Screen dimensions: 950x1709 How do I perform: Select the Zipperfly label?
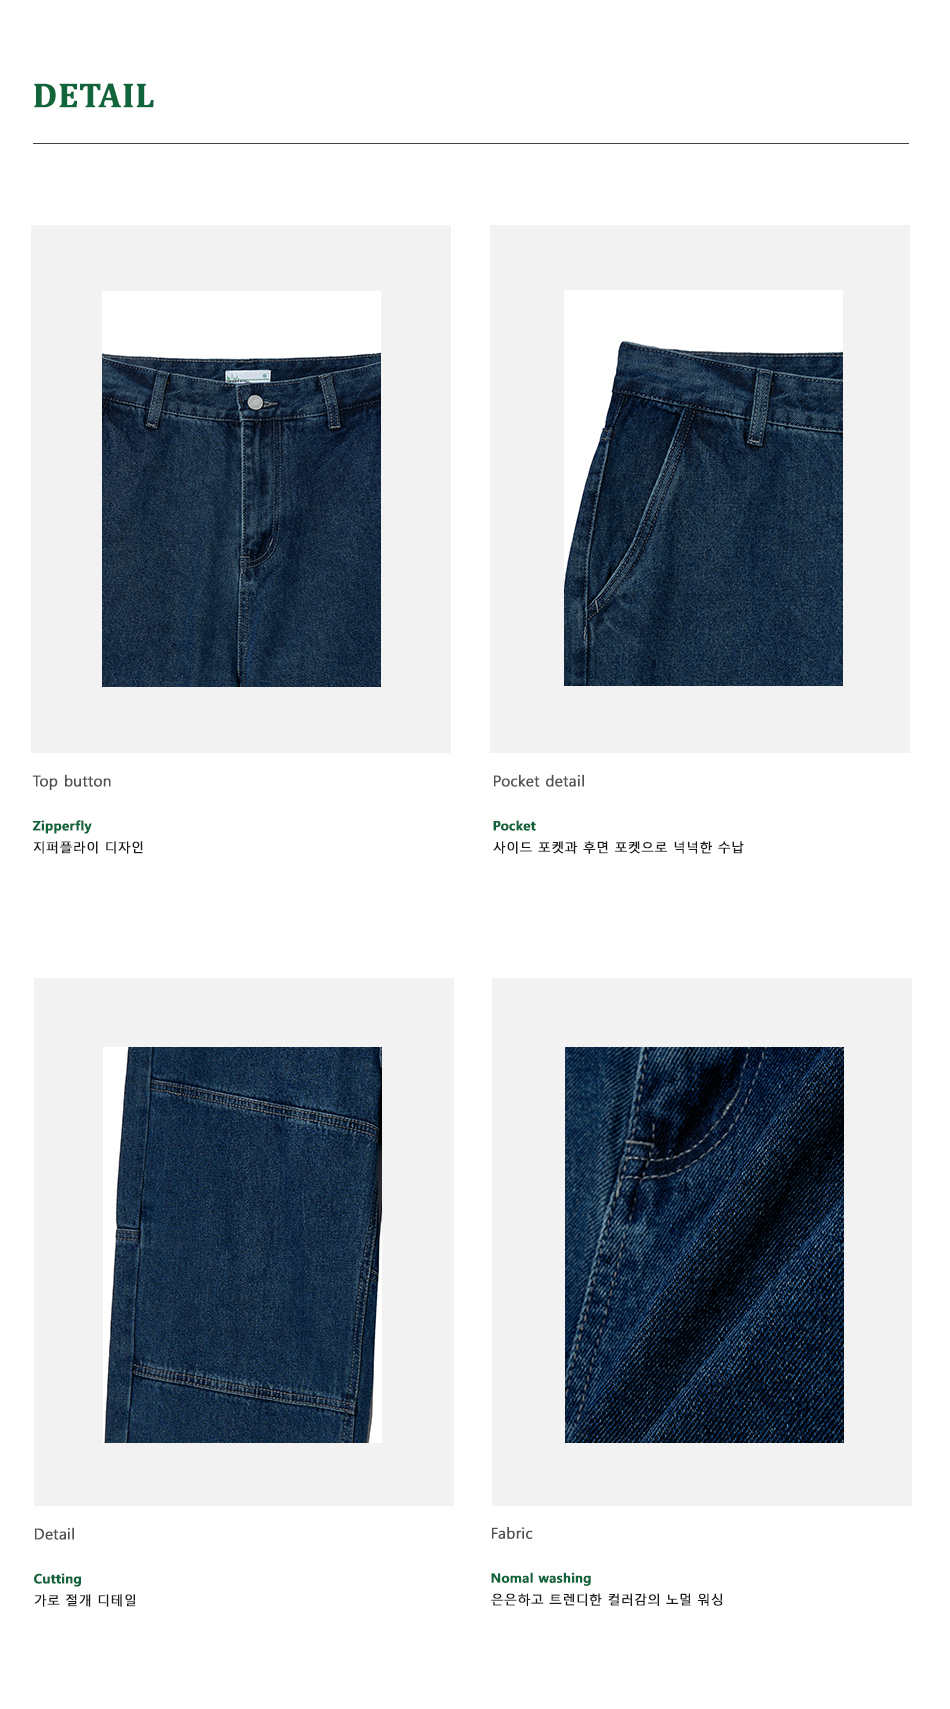click(x=62, y=826)
